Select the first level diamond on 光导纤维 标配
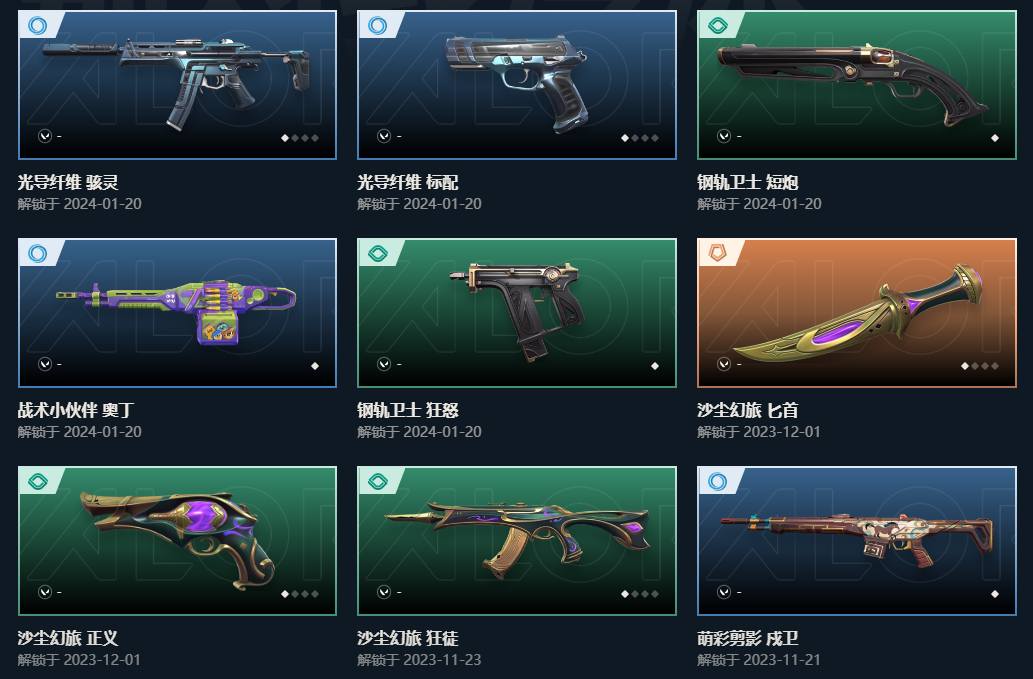 625,138
